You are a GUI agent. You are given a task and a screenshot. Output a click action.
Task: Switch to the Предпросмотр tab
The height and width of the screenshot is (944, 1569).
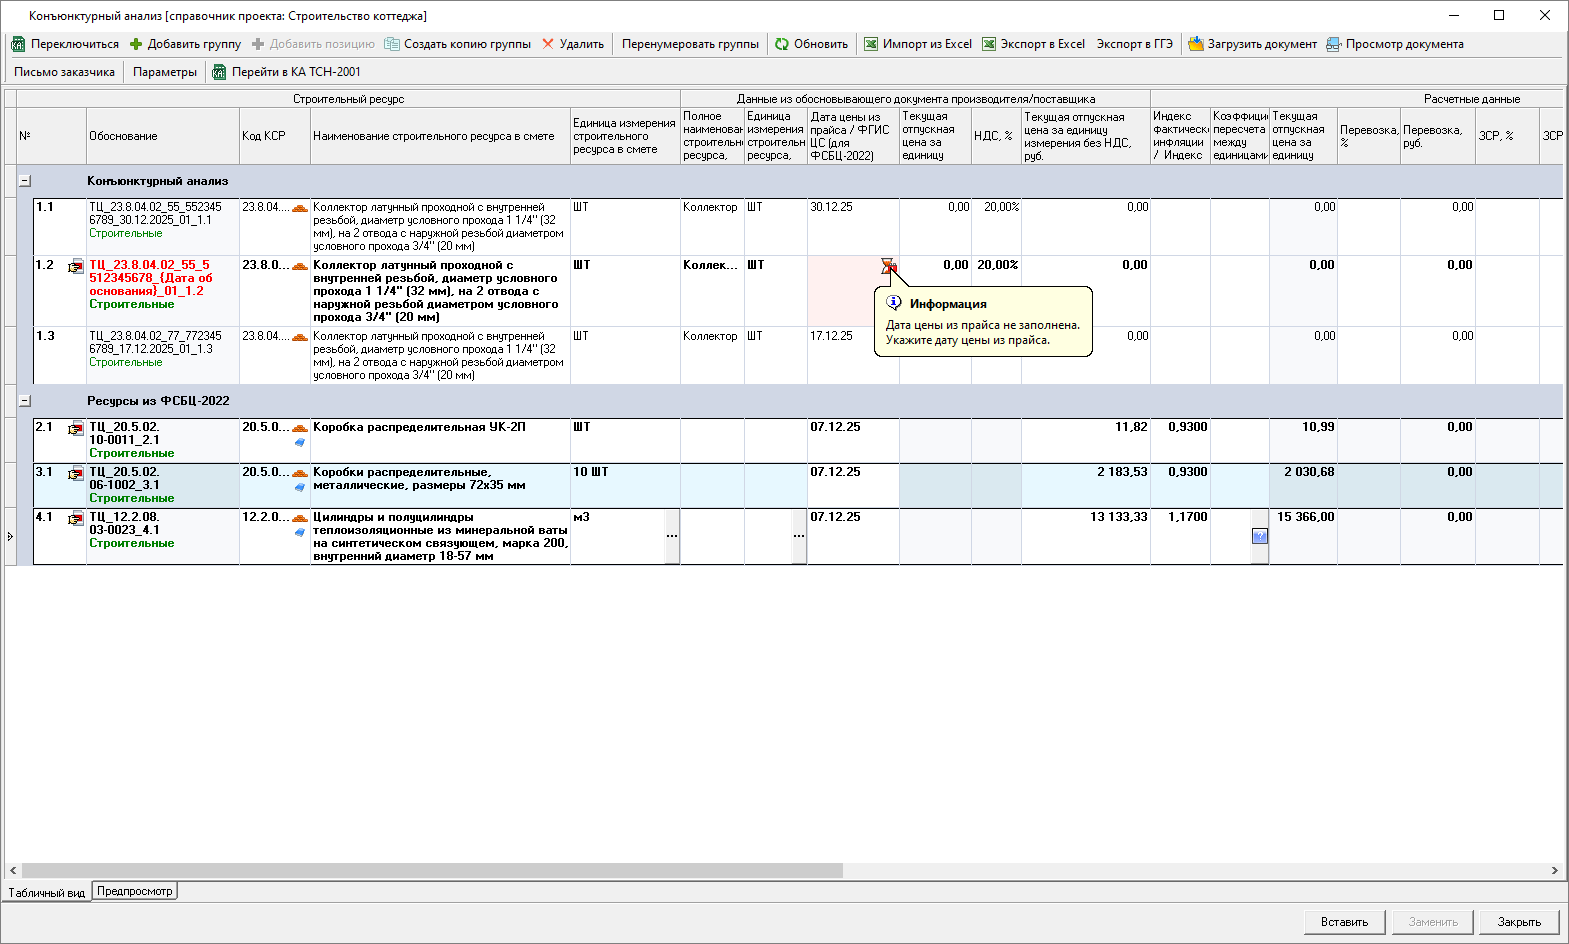tap(135, 891)
